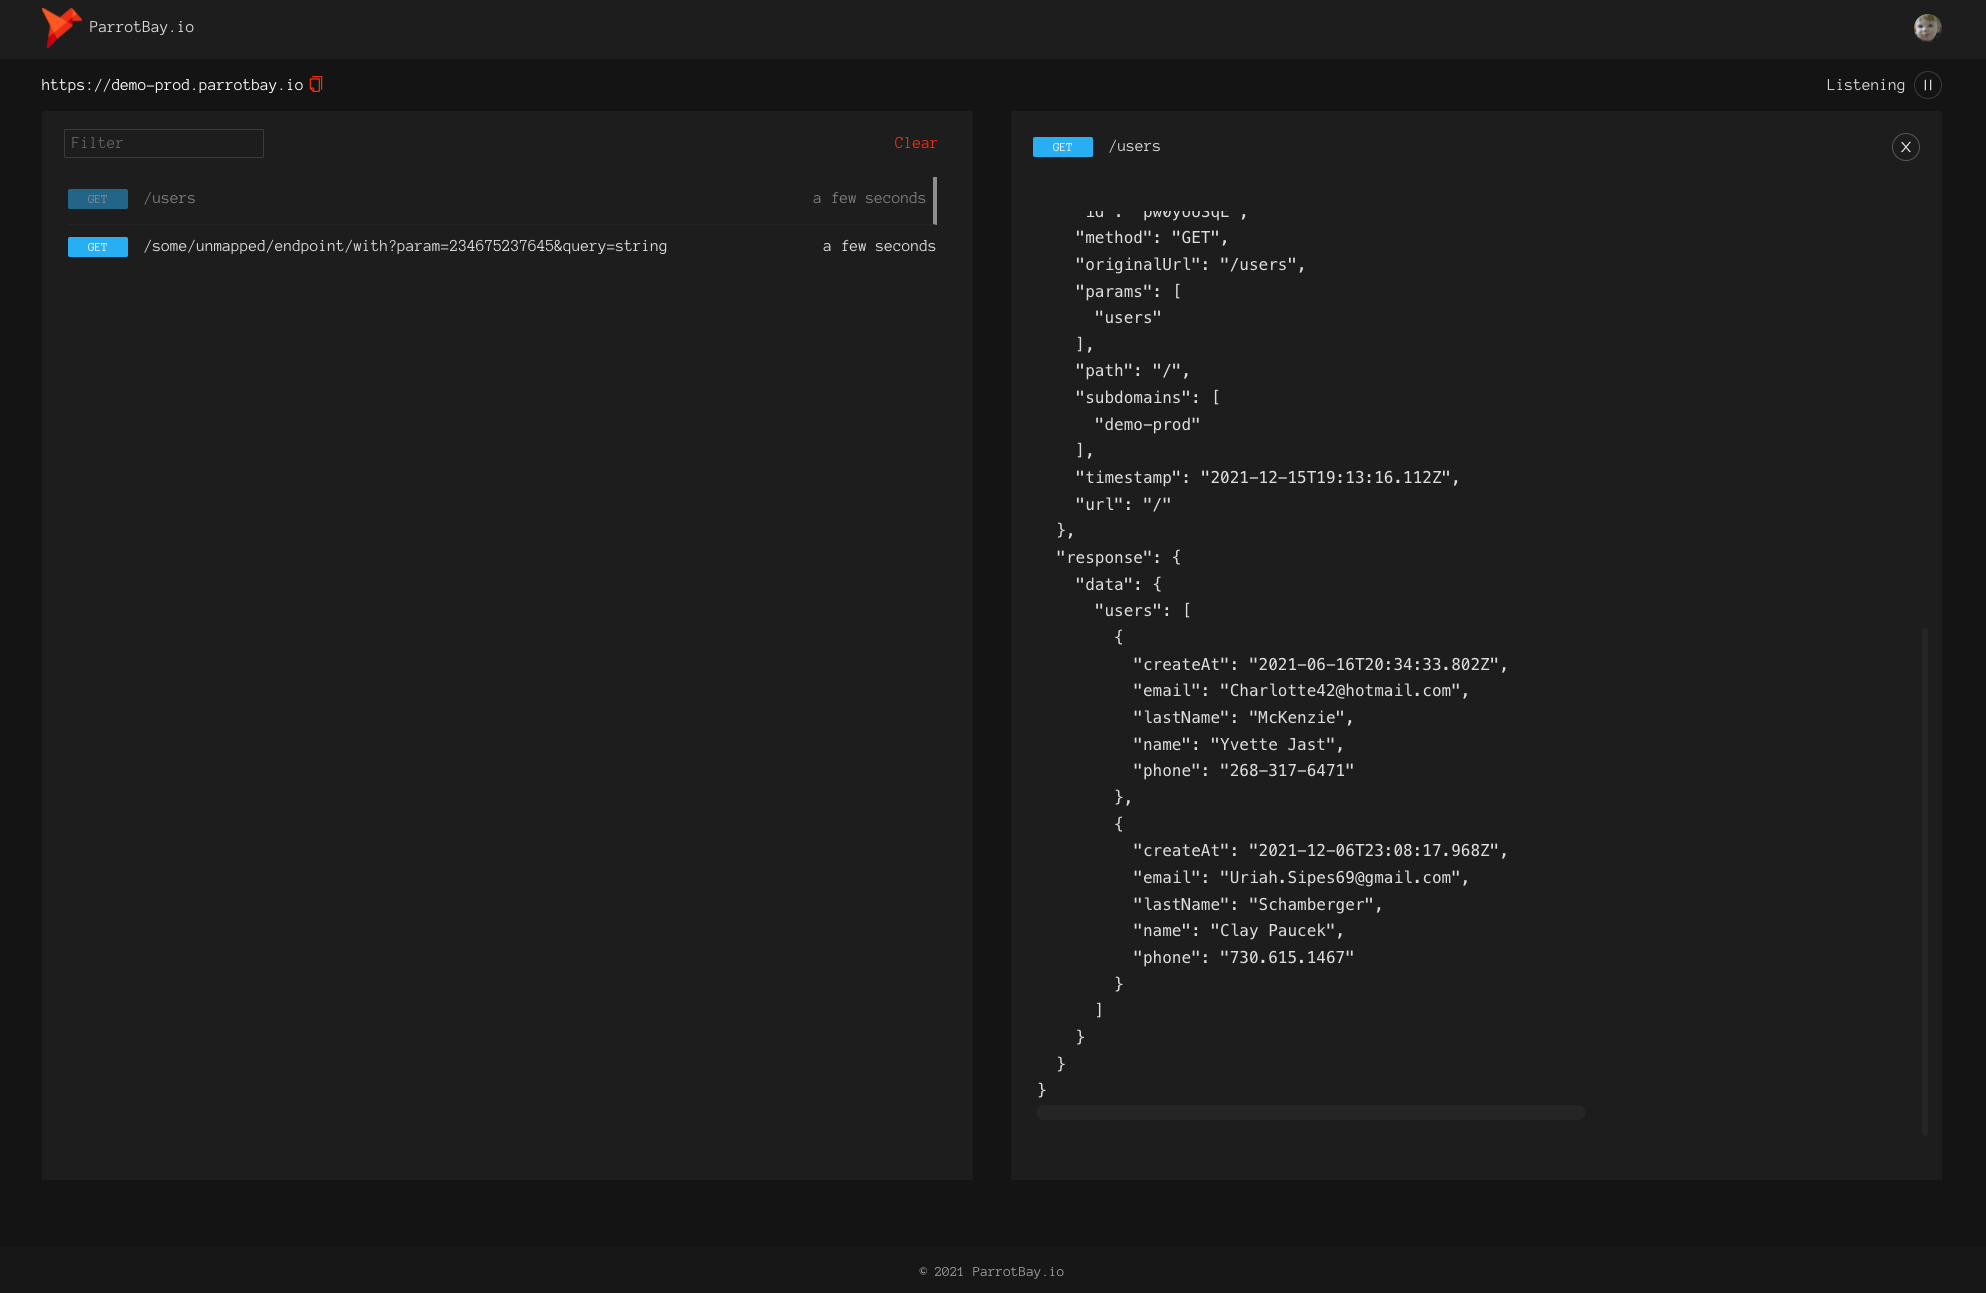The image size is (1986, 1293).
Task: Open the user avatar in the header
Action: point(1927,28)
